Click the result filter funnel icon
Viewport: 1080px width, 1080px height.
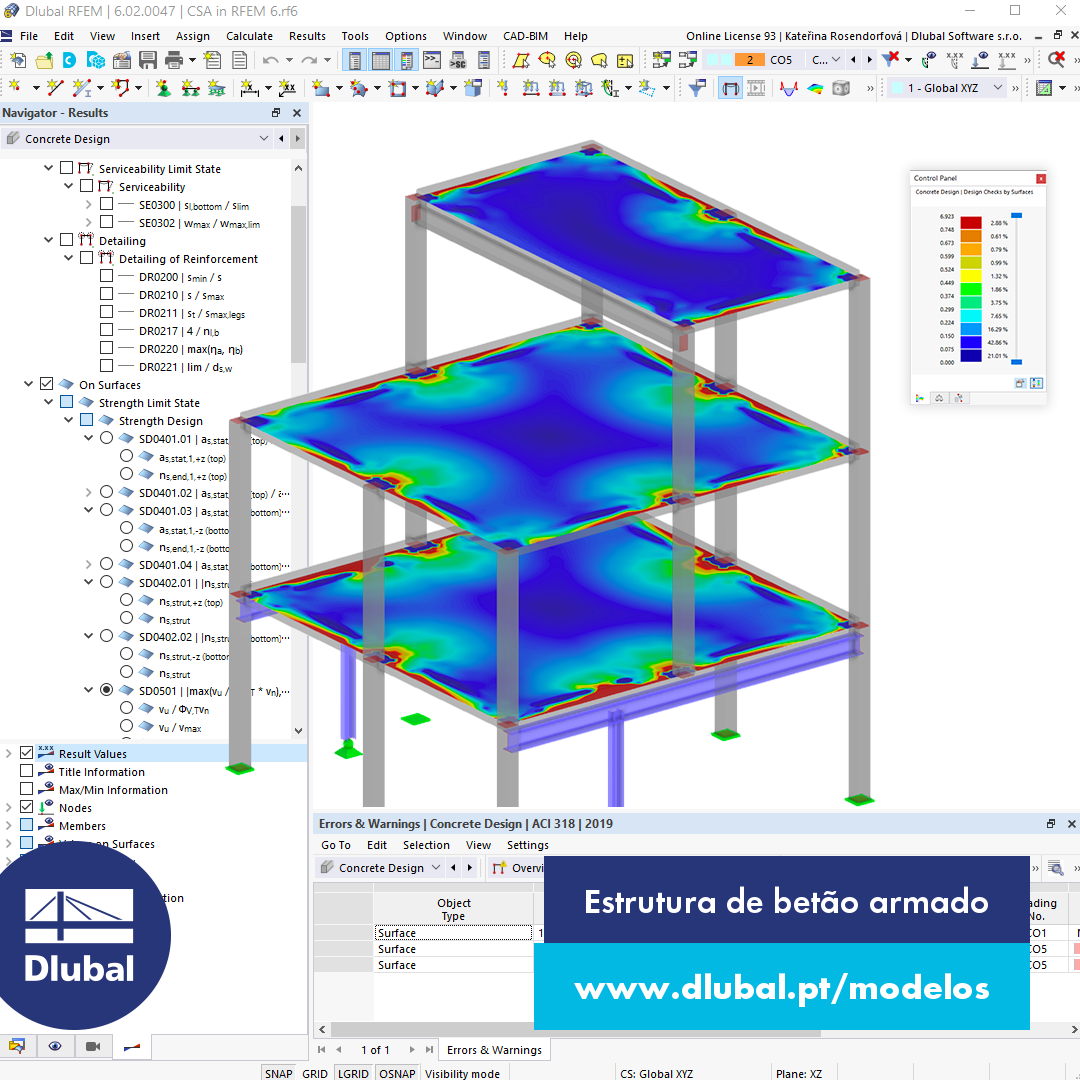tap(698, 87)
